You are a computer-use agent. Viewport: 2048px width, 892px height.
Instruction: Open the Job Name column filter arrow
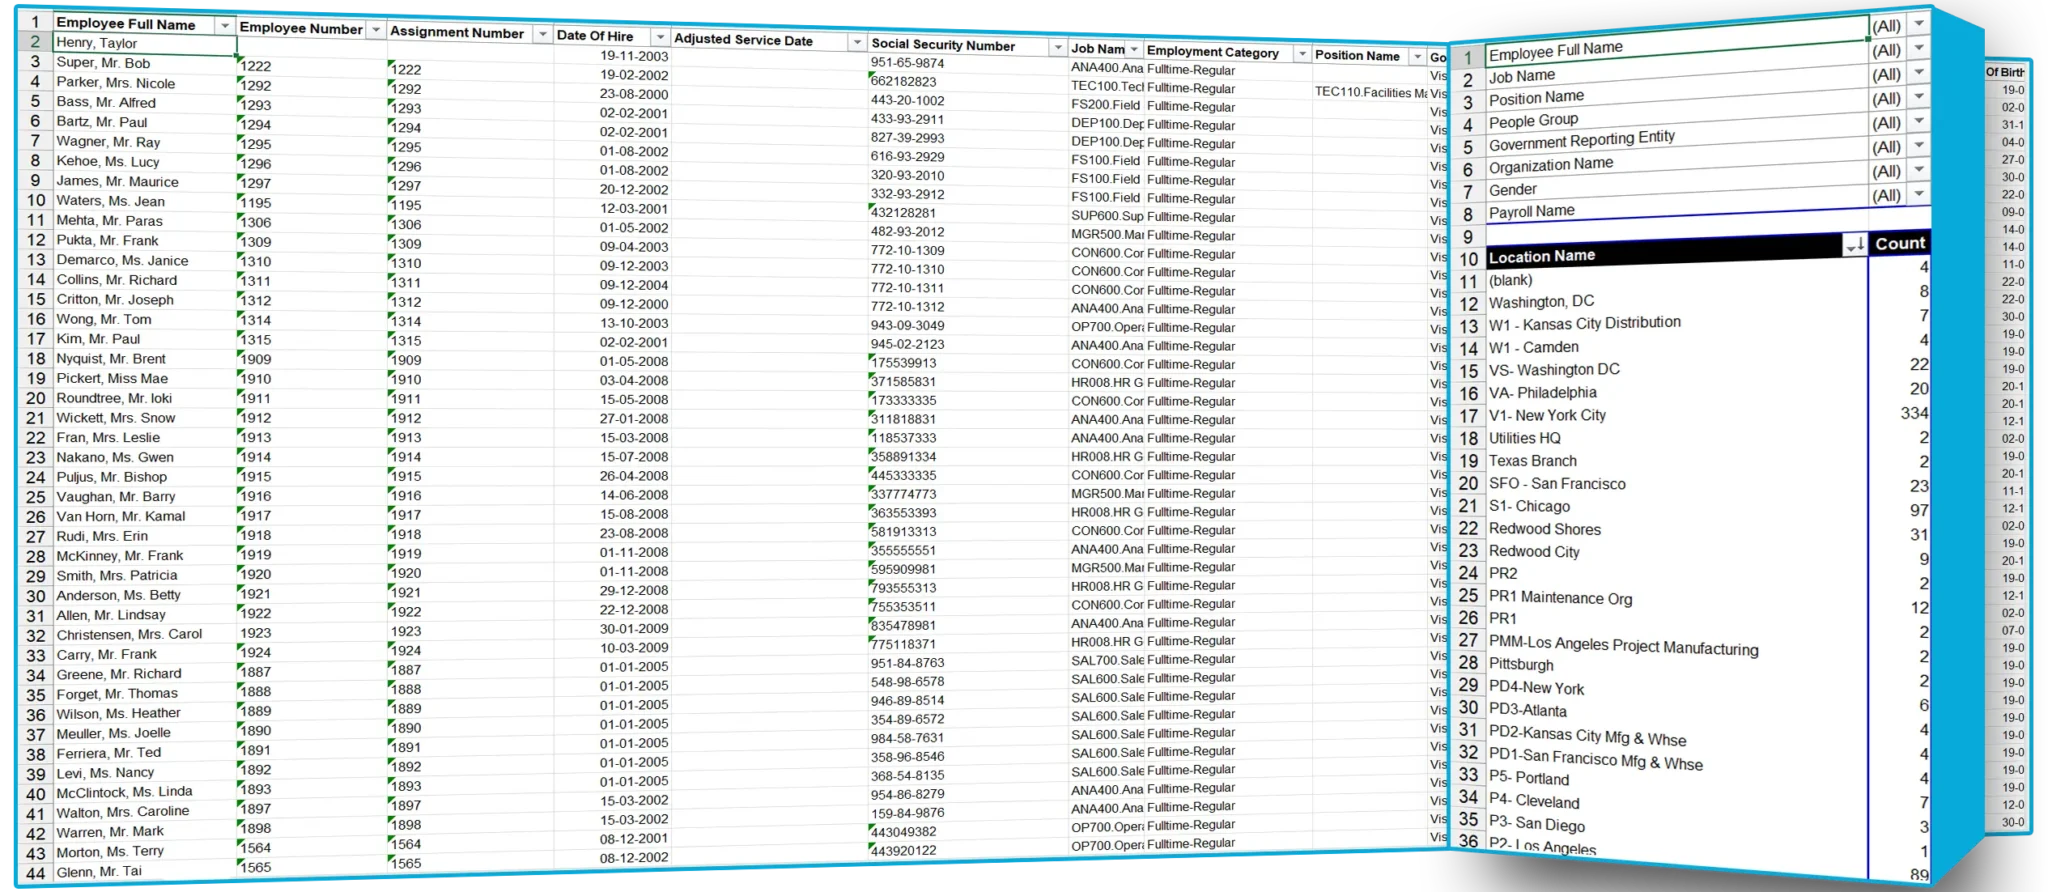tap(1134, 49)
